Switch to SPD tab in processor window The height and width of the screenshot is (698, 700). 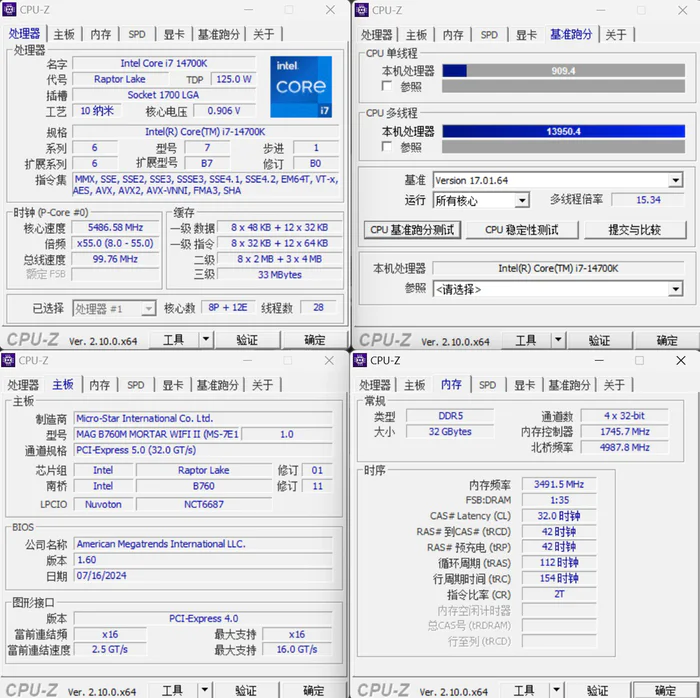(137, 34)
